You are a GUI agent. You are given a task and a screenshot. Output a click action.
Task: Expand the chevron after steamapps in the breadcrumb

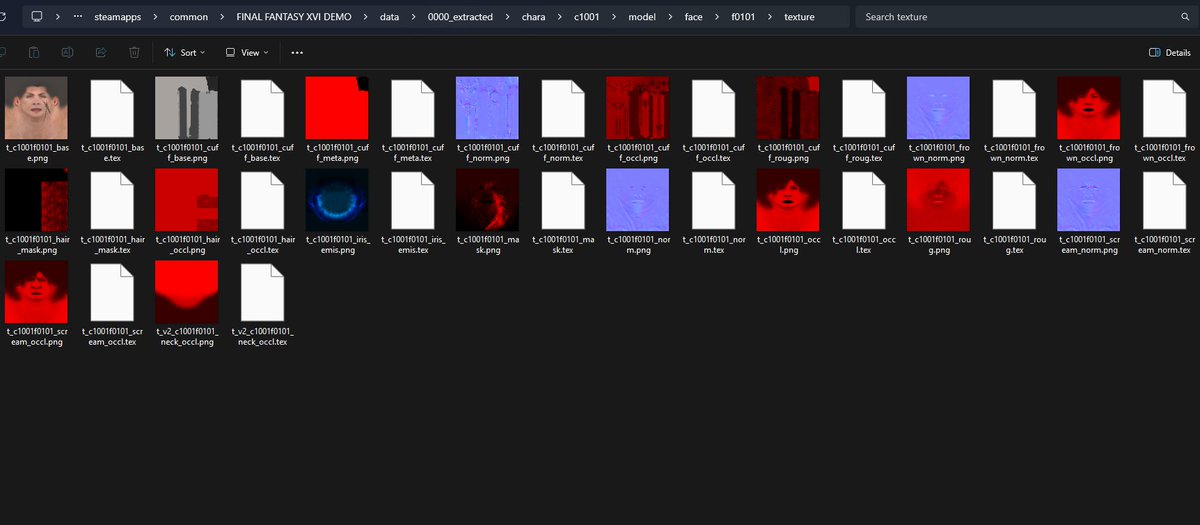(x=155, y=17)
